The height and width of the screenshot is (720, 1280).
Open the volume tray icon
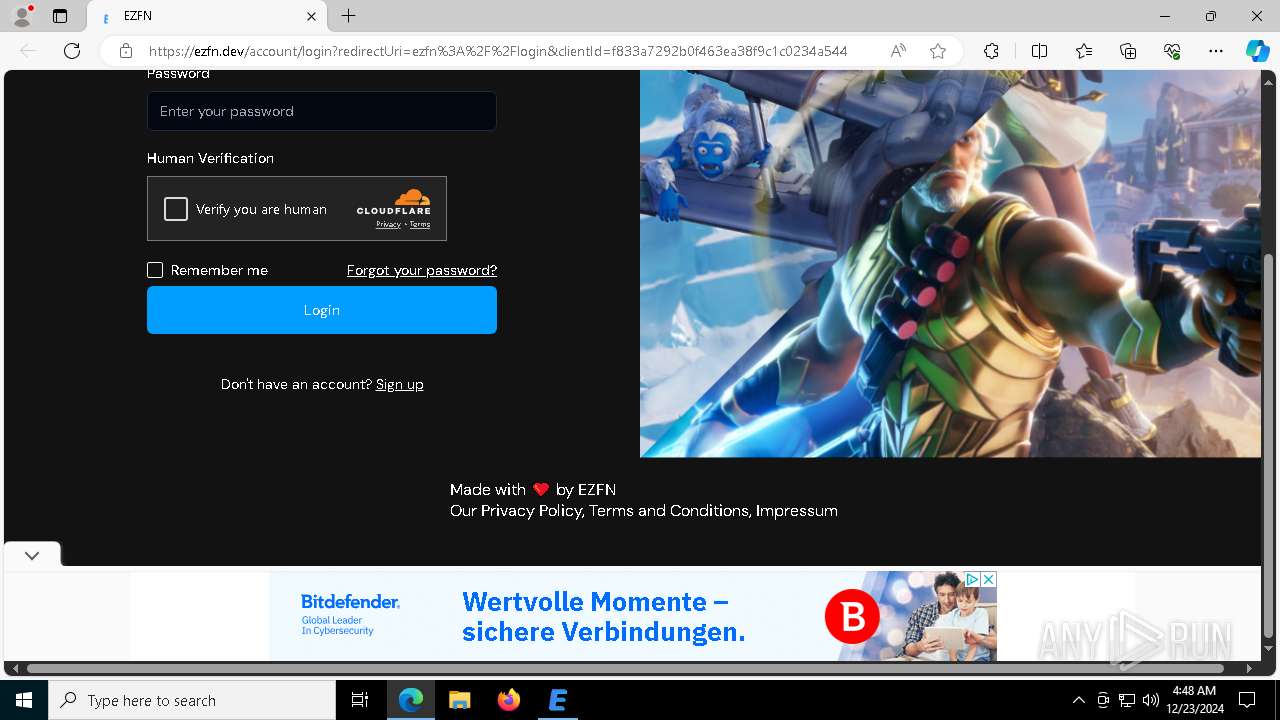click(1150, 700)
